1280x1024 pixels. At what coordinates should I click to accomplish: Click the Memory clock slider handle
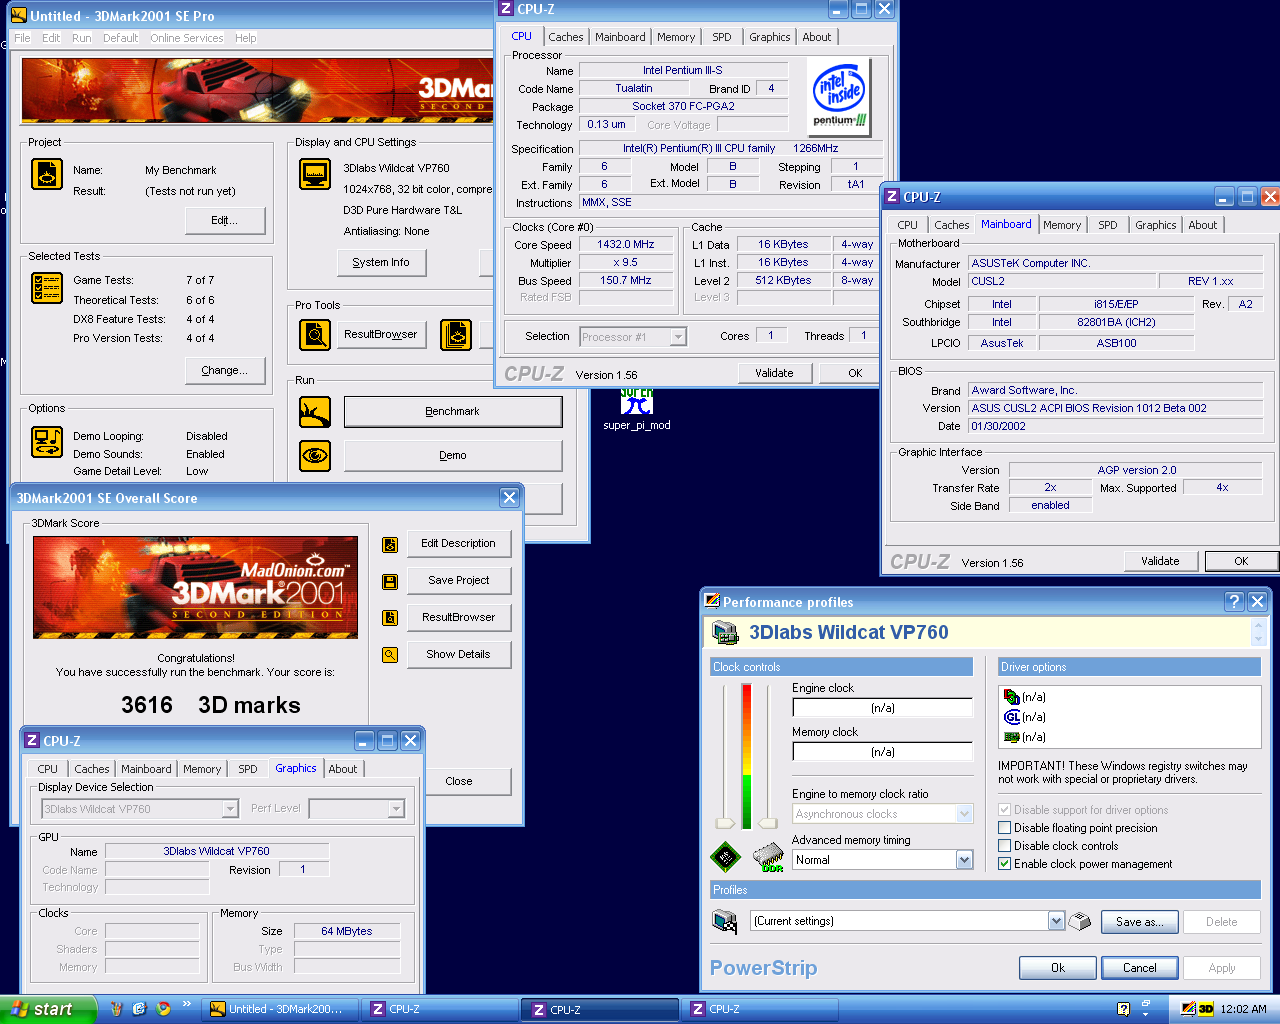[768, 823]
